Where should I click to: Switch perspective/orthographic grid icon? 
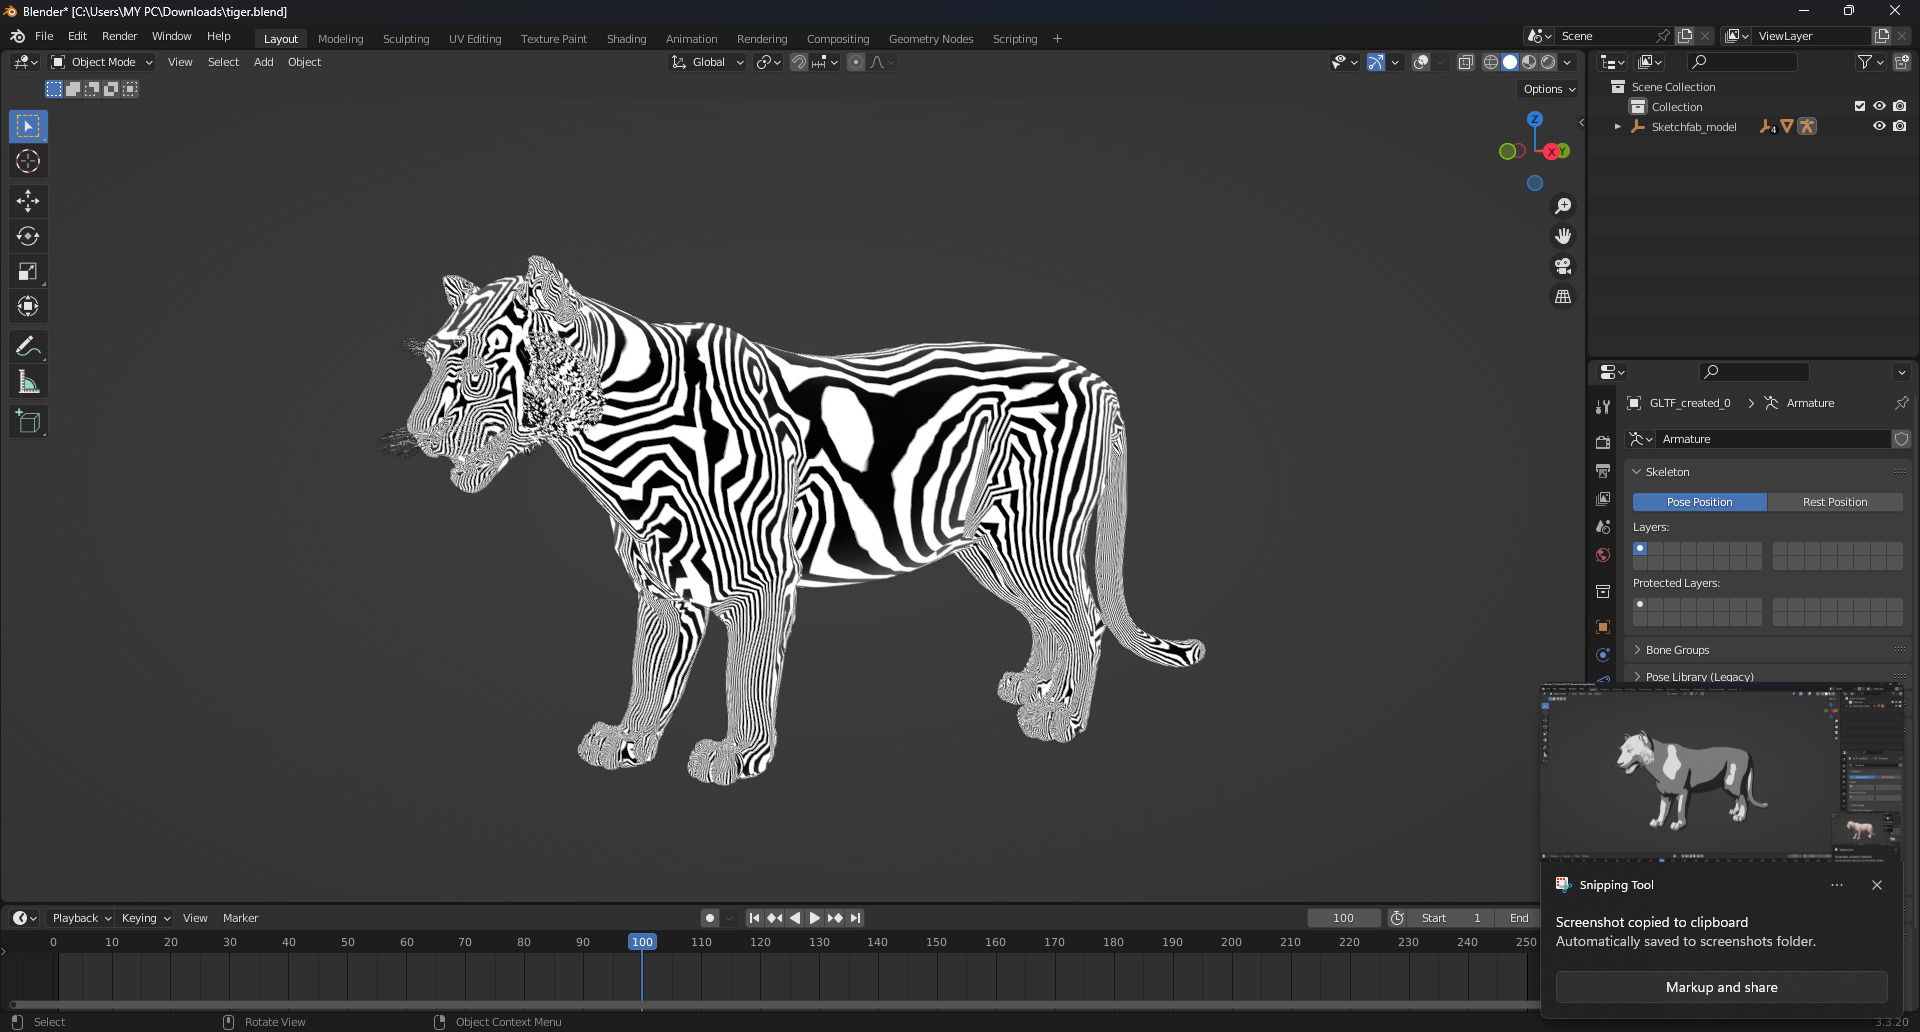pyautogui.click(x=1563, y=297)
